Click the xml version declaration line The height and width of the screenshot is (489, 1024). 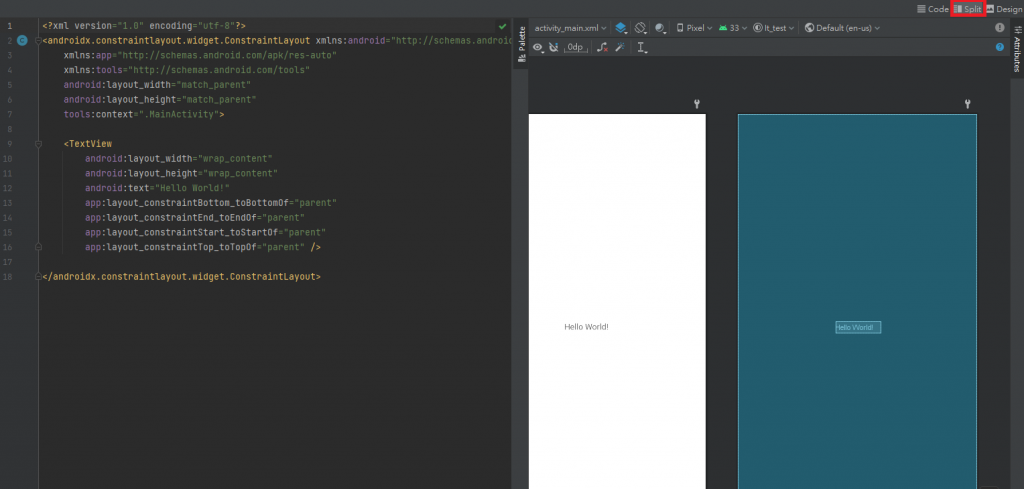144,26
